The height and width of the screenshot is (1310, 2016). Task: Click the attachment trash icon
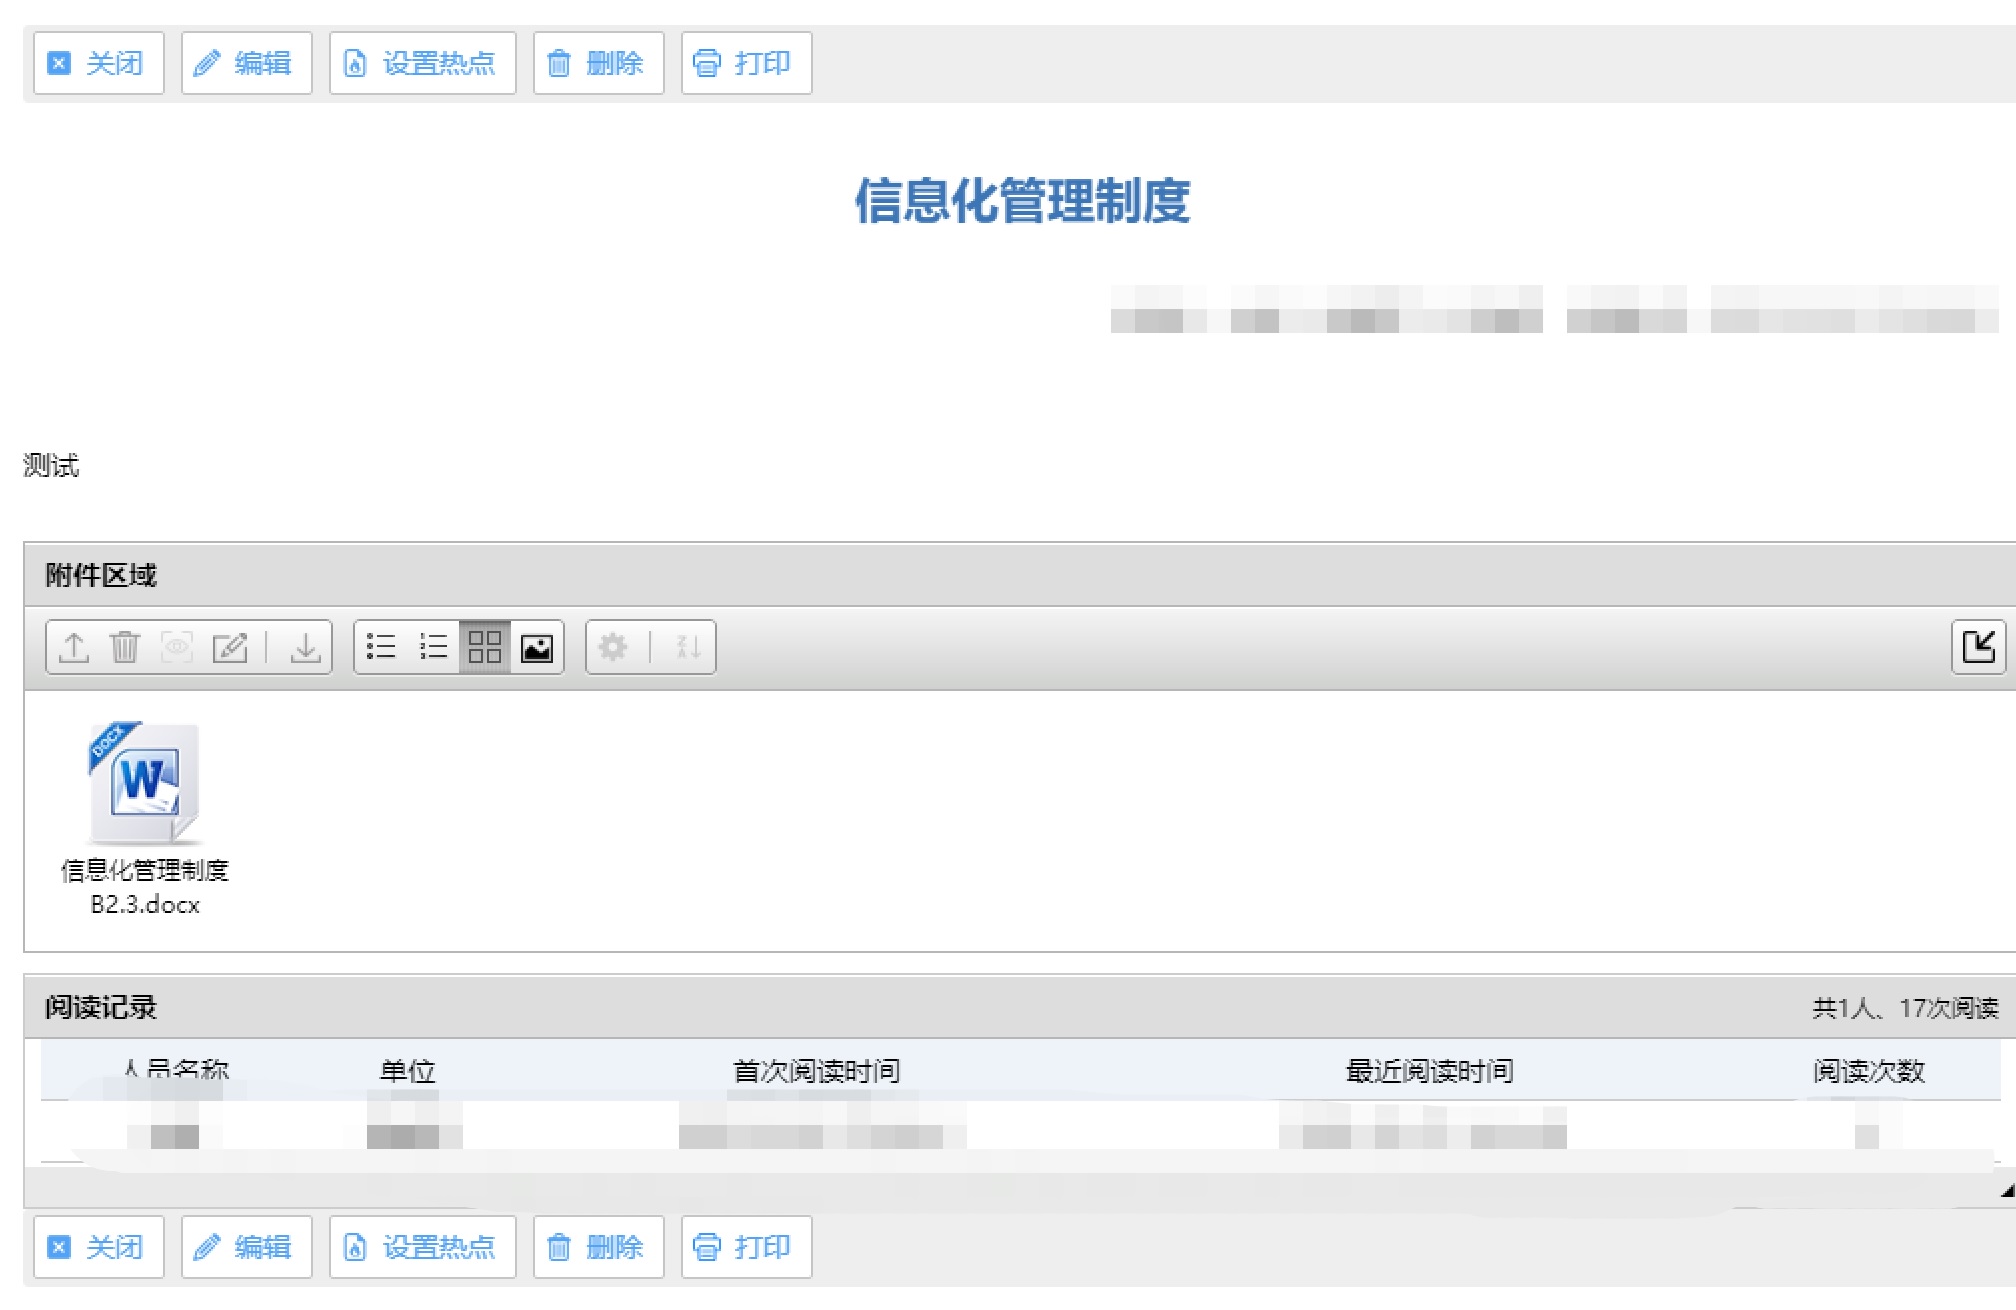tap(125, 647)
